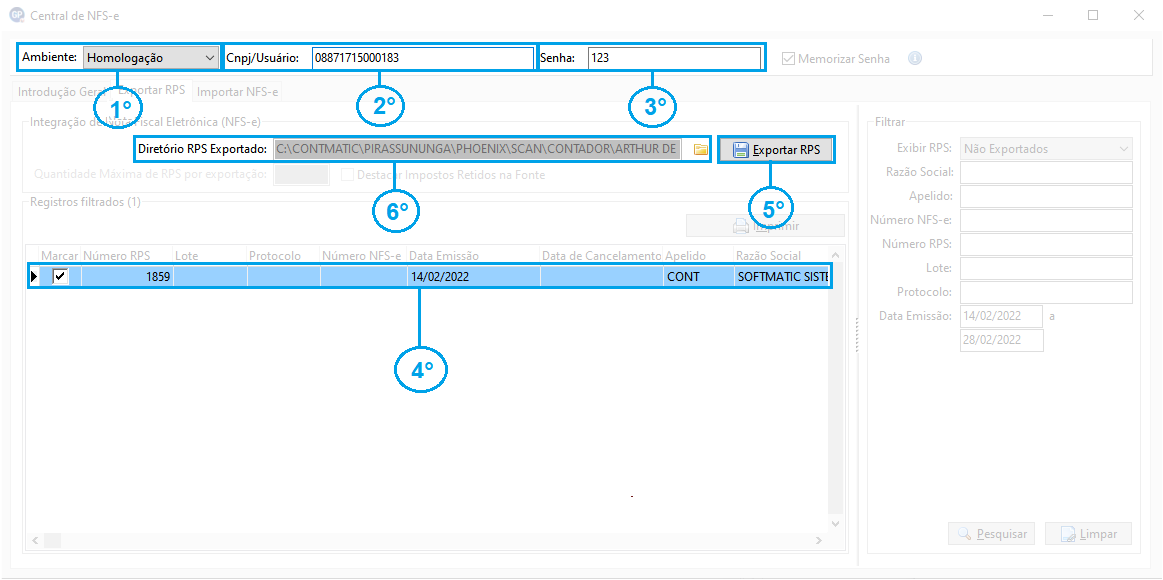
Task: Click the Razão Social column header
Action: (x=780, y=255)
